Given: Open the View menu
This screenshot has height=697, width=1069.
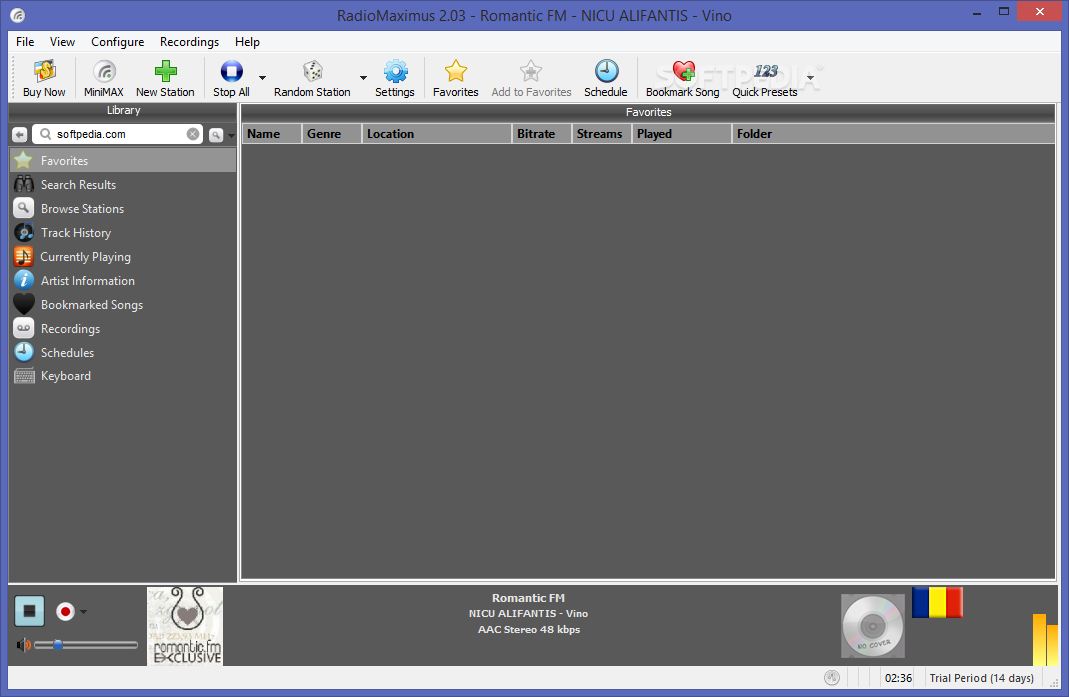Looking at the screenshot, I should pyautogui.click(x=62, y=42).
